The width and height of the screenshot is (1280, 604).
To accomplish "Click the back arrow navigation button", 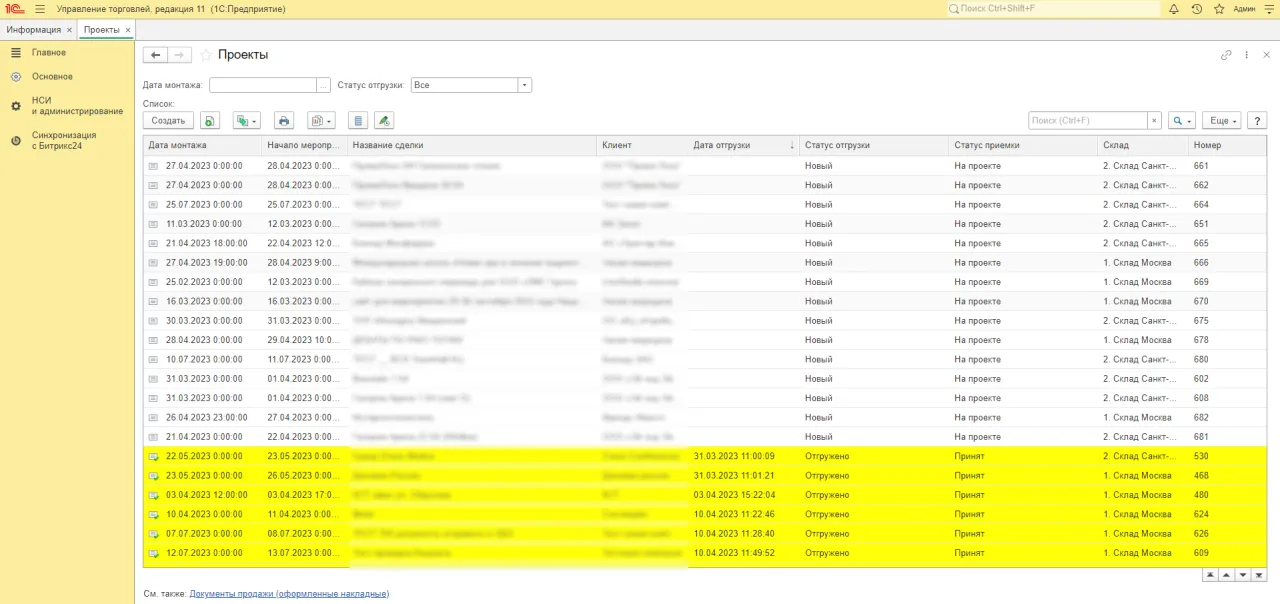I will pos(155,55).
